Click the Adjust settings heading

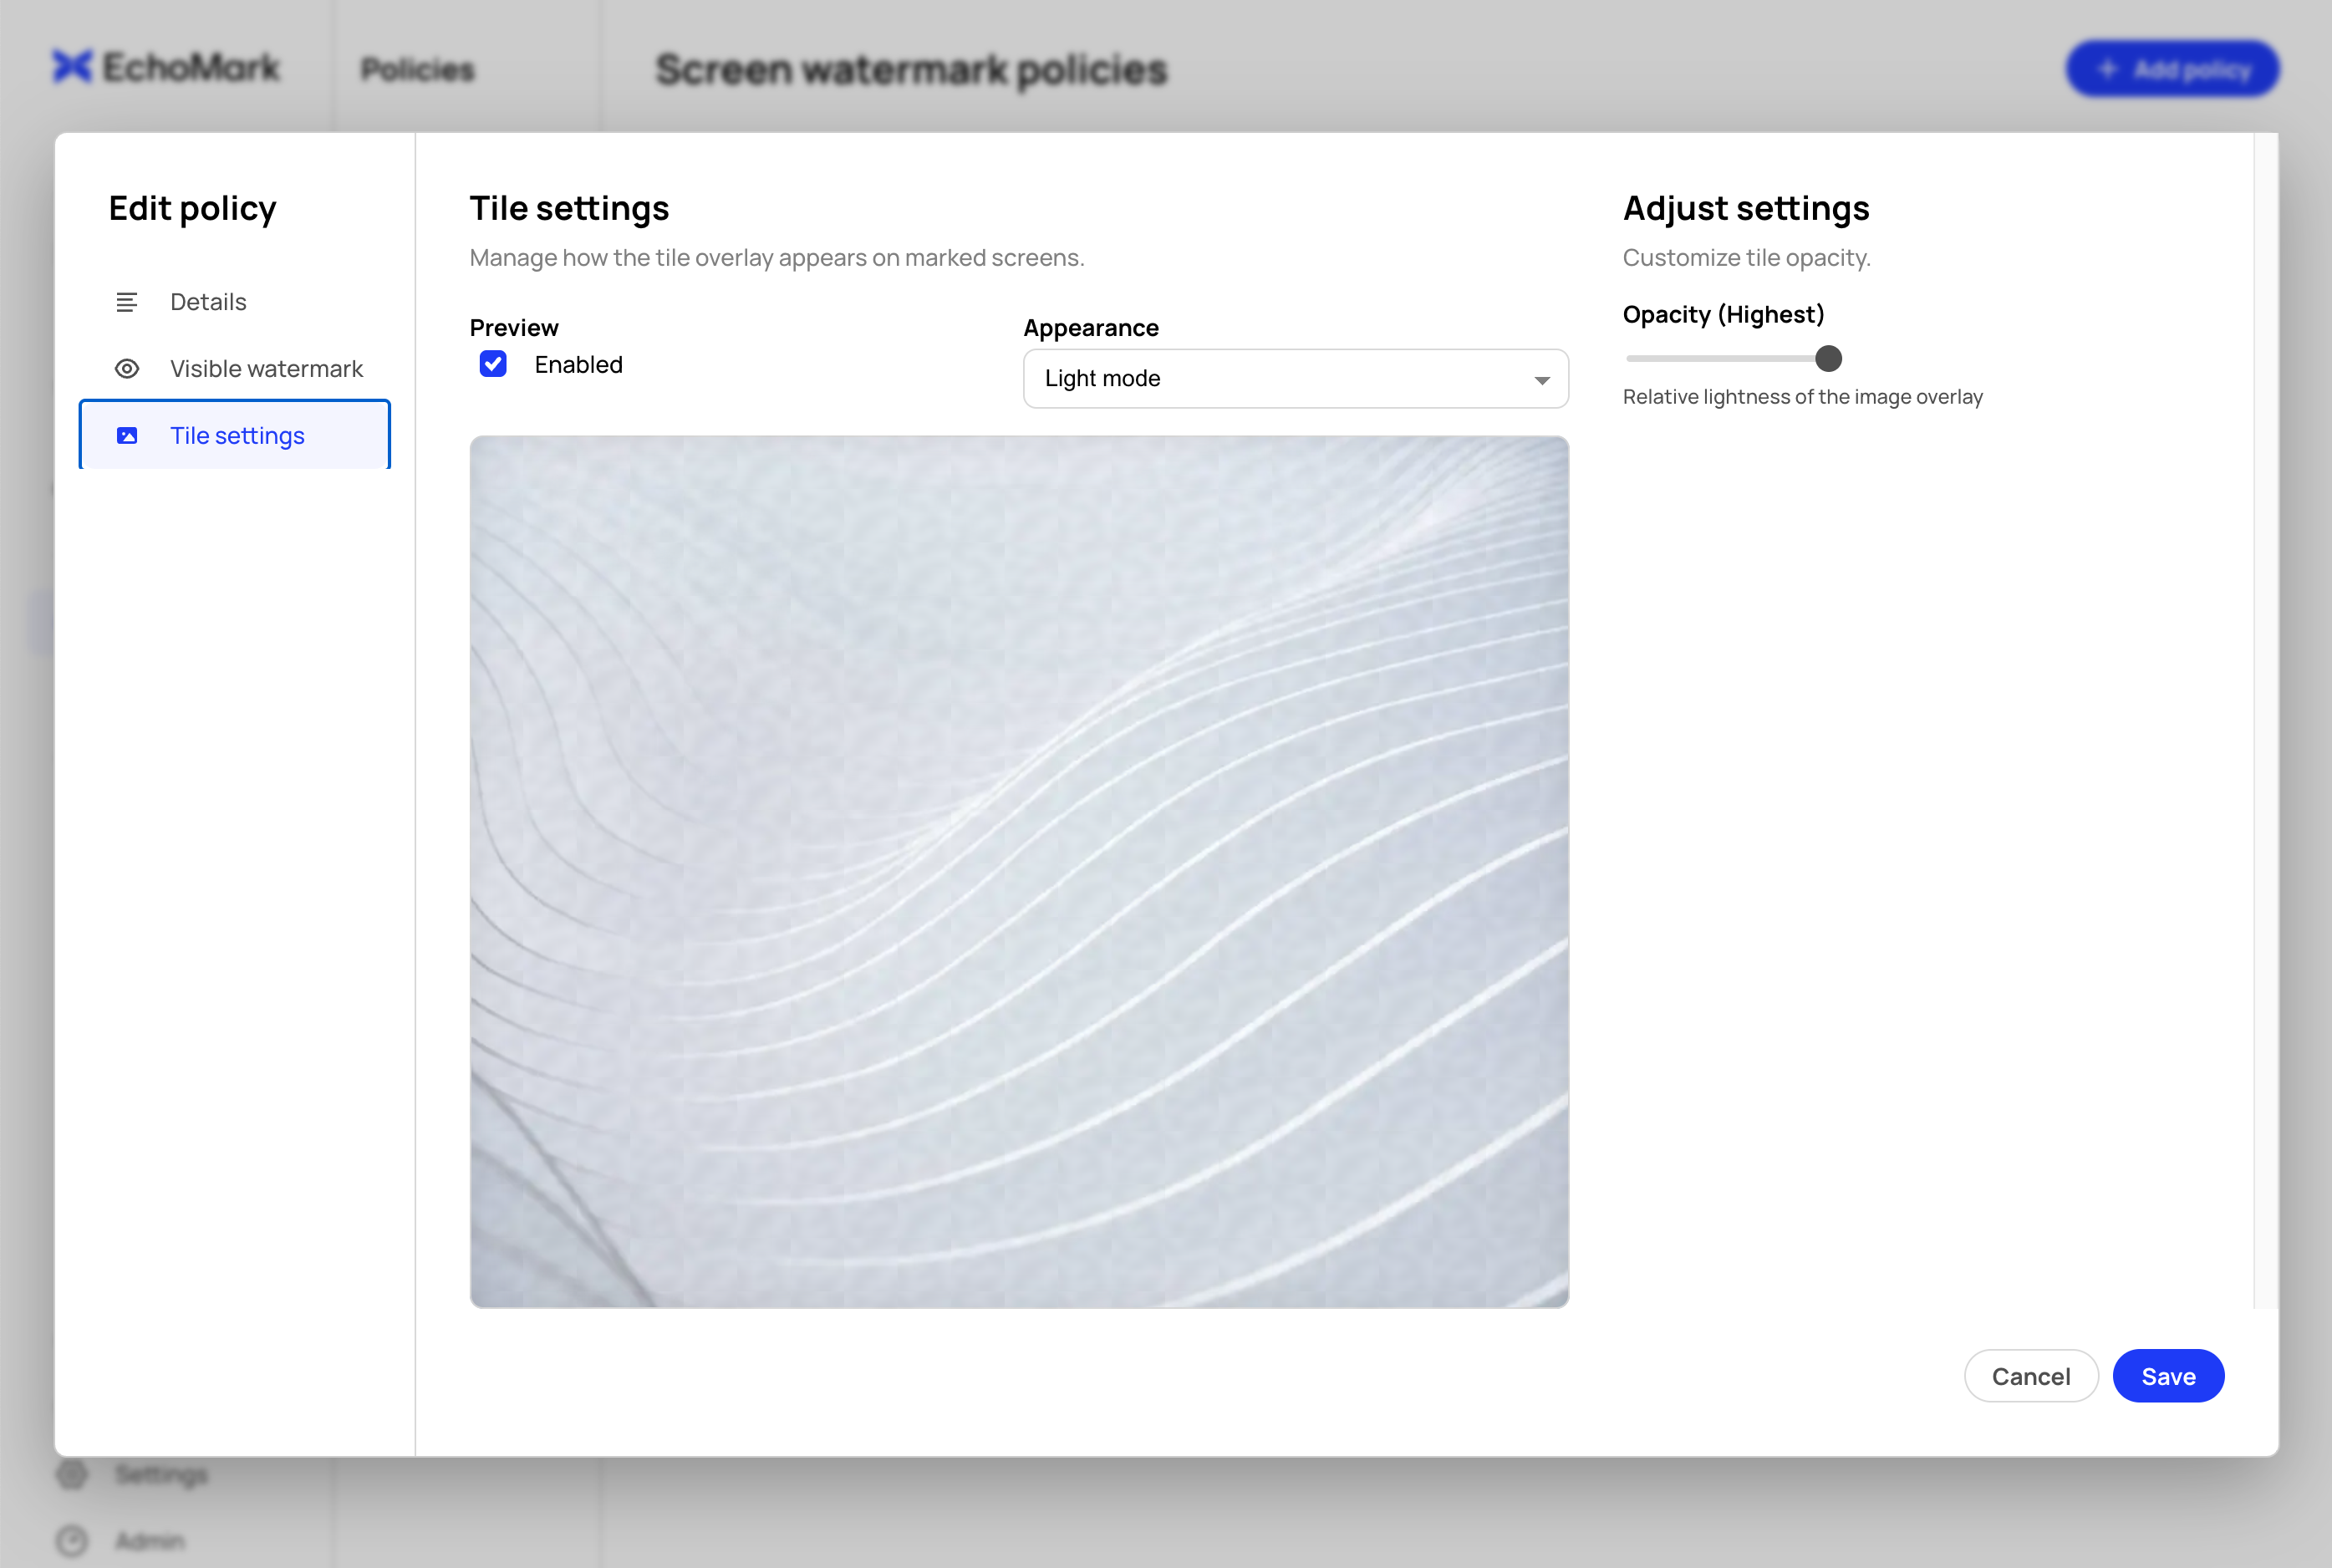[x=1745, y=208]
